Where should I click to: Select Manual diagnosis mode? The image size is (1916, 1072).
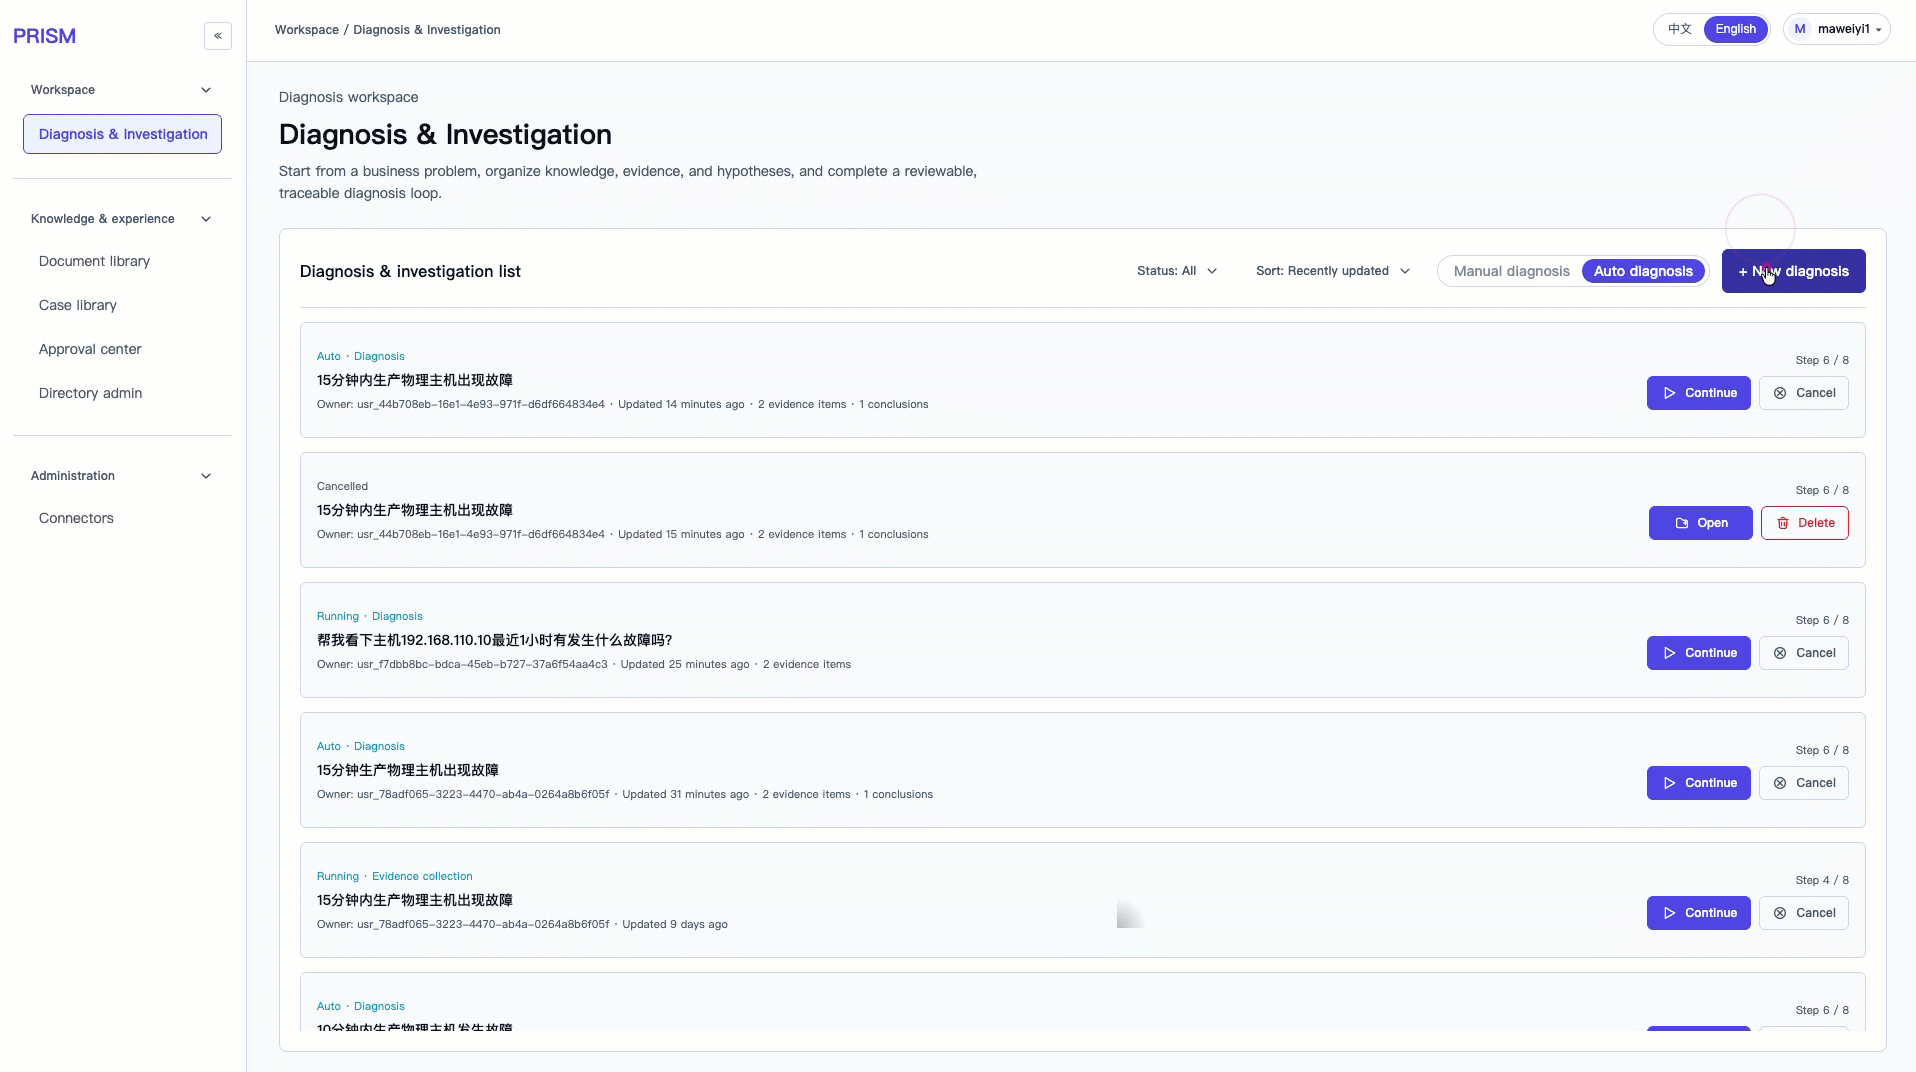coord(1511,271)
